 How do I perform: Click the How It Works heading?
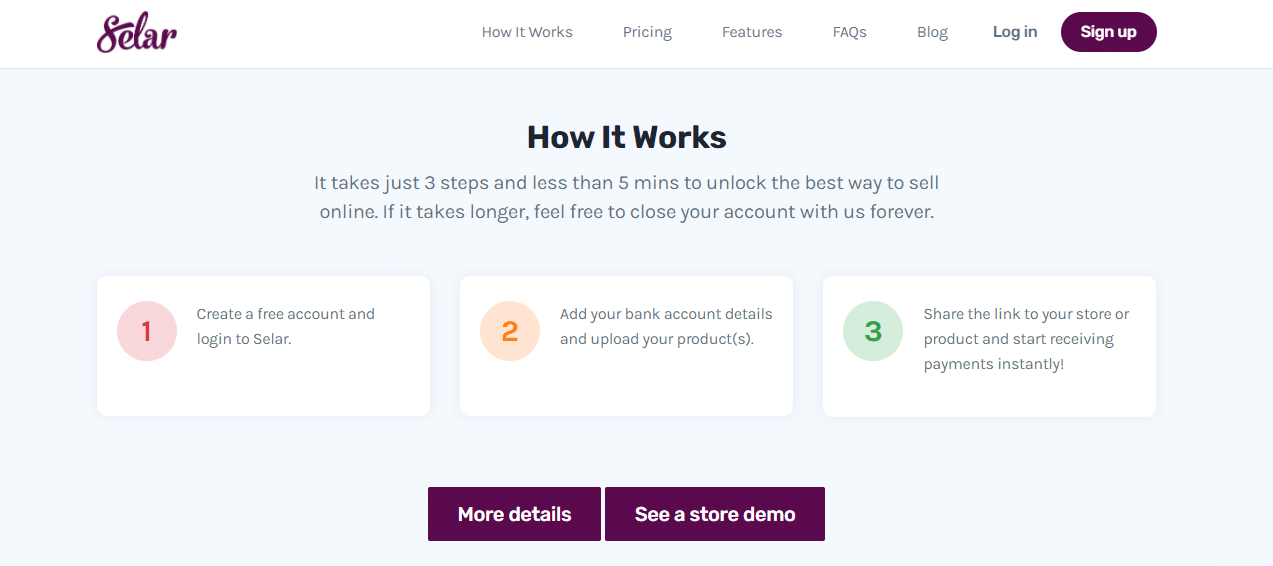pyautogui.click(x=627, y=136)
